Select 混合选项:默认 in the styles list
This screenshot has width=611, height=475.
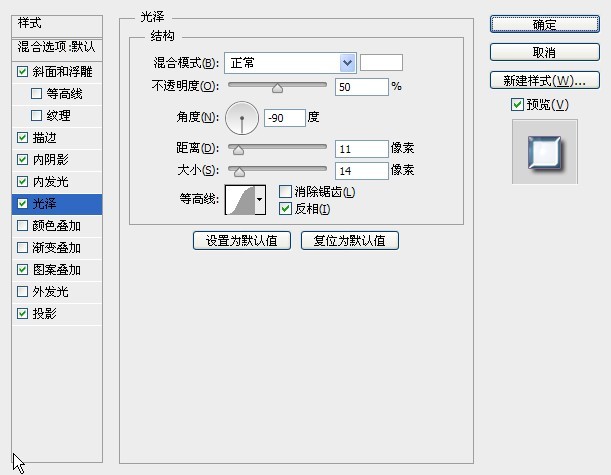[x=56, y=47]
